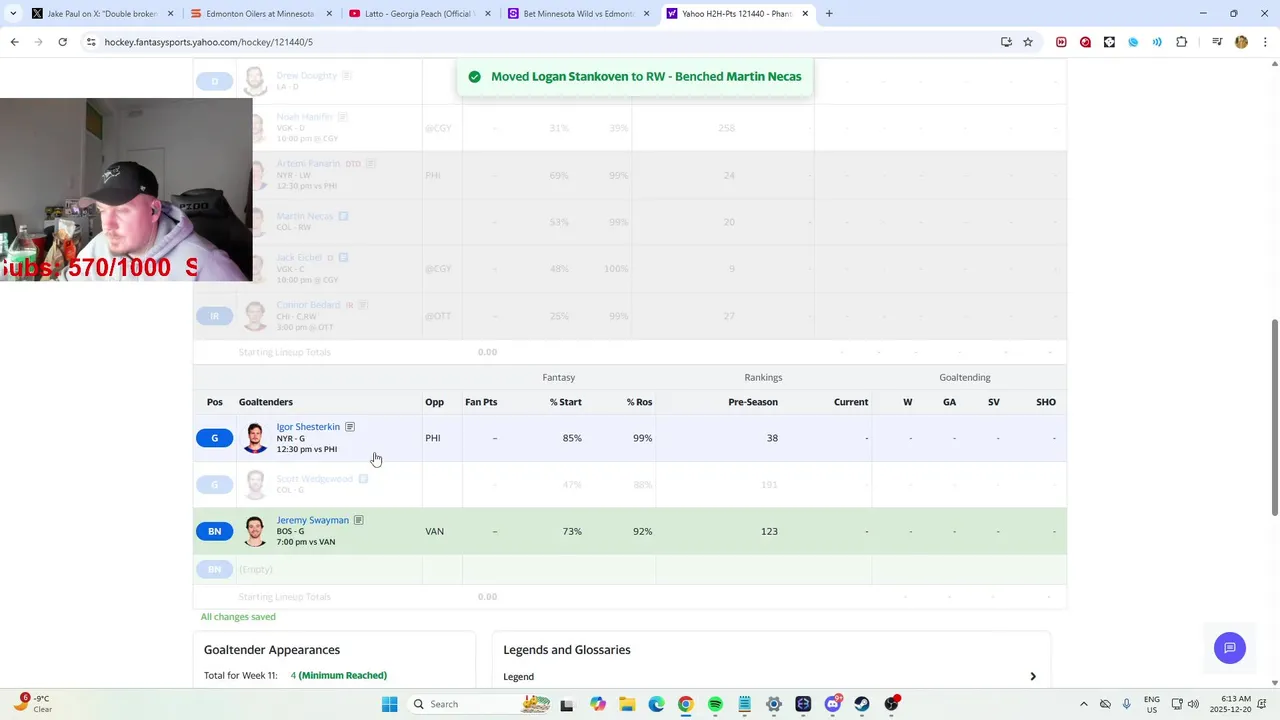Open the Chrome three-dot menu
Screen dimensions: 1280x720
tap(1265, 42)
